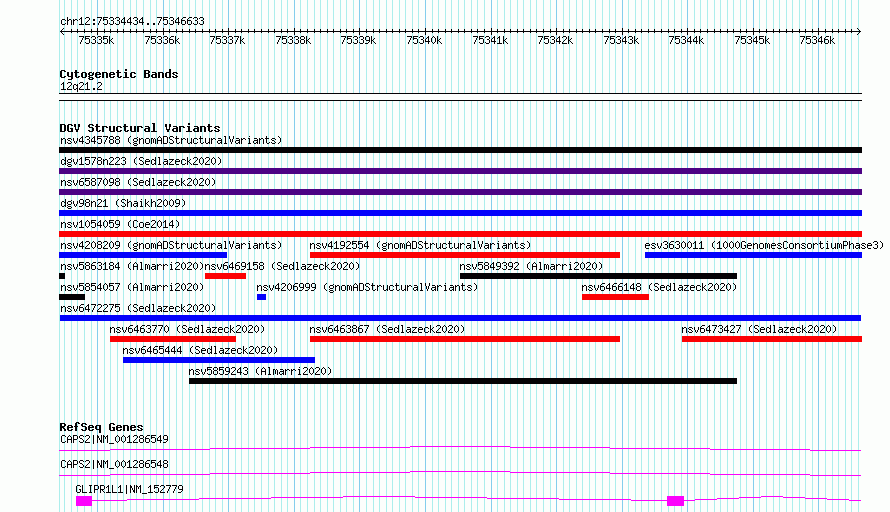Select the nsv4208209 gnomAD variant label
This screenshot has width=890, height=512.
click(171, 245)
